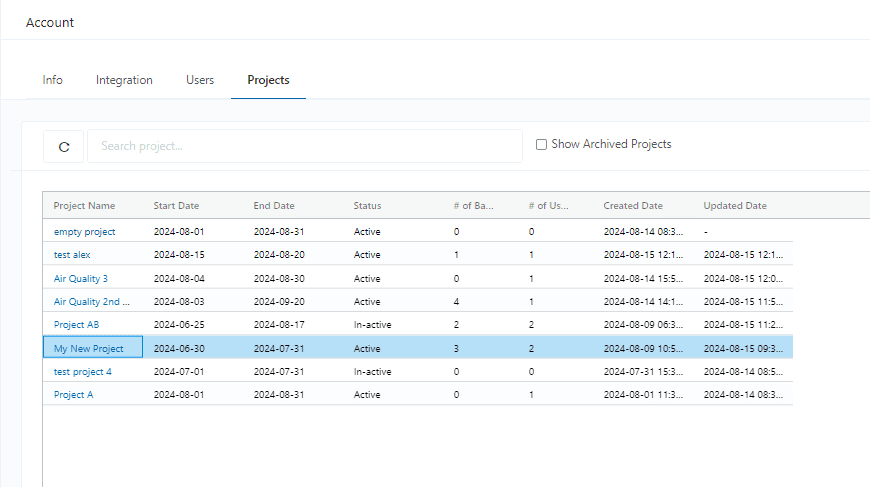Click In-active status of Project AB
Screen dimensions: 870x487
click(x=372, y=325)
